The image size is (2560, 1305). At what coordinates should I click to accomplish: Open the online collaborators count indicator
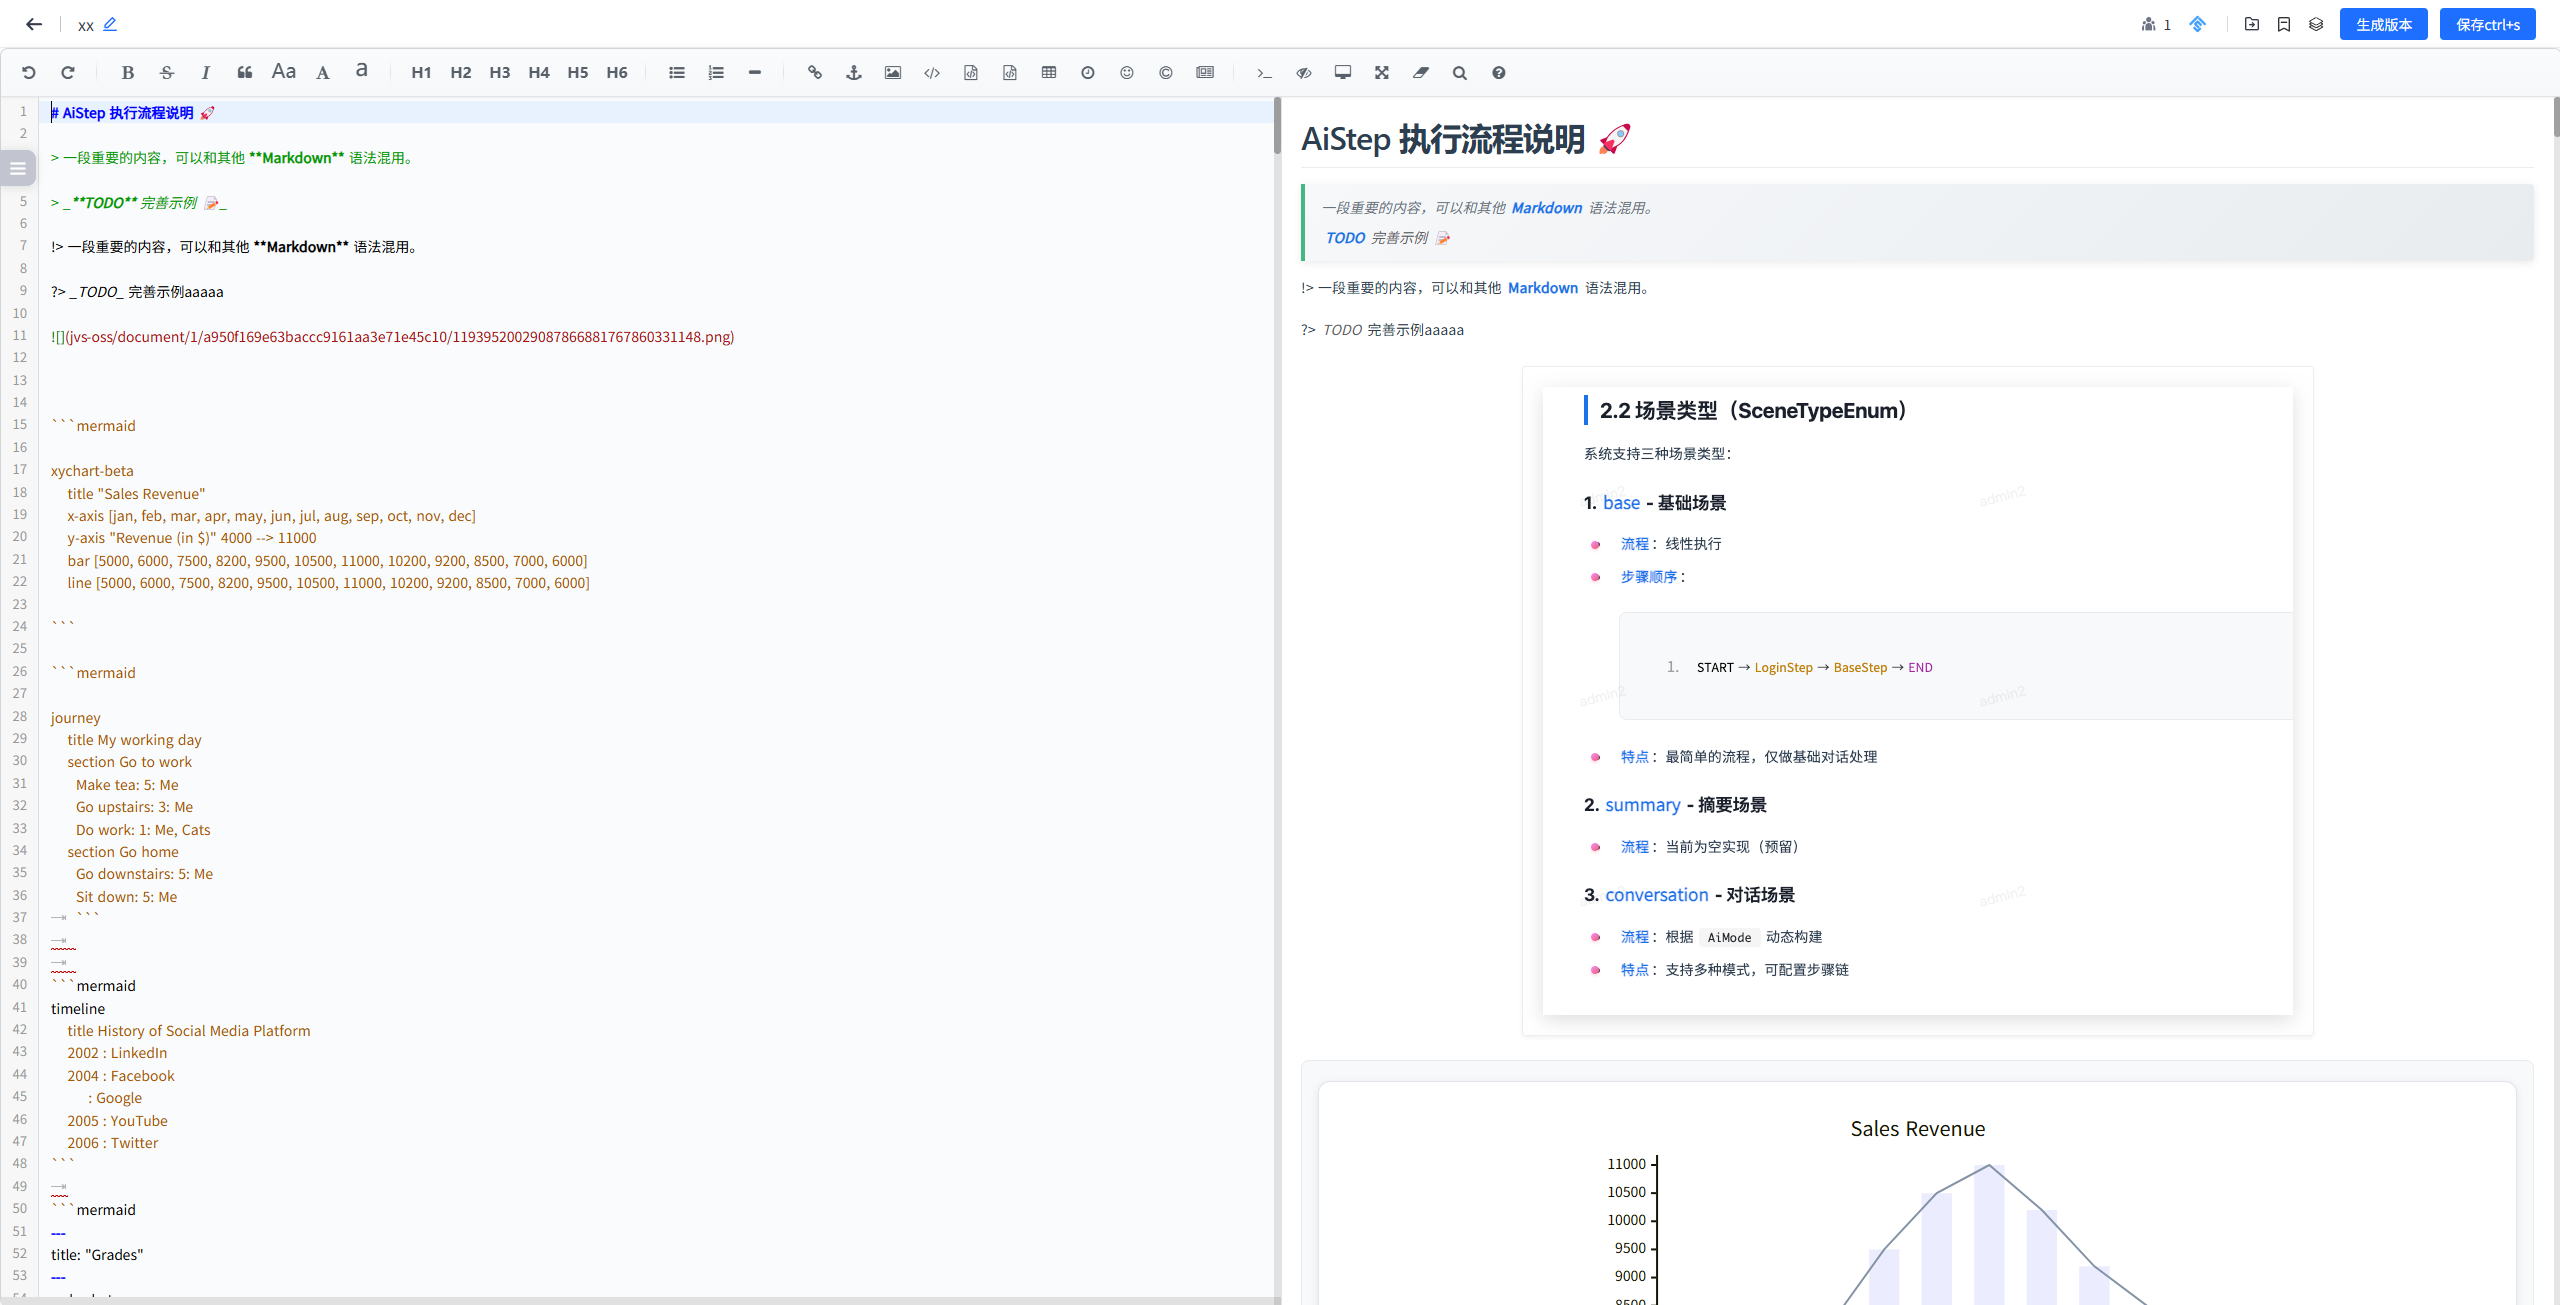tap(2156, 24)
